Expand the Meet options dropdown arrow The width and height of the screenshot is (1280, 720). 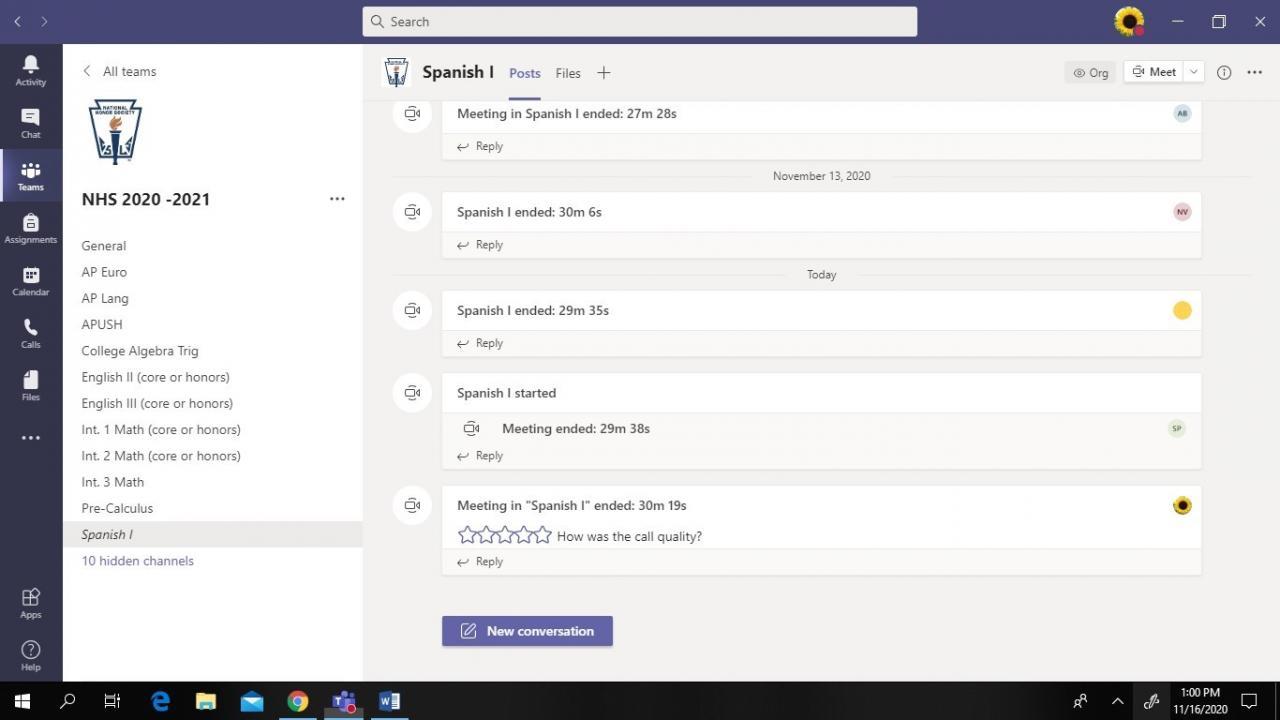[1193, 72]
